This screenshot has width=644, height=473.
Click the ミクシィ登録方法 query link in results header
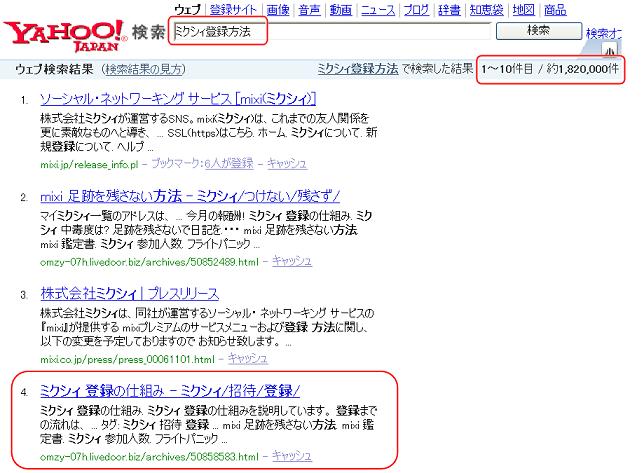(358, 69)
